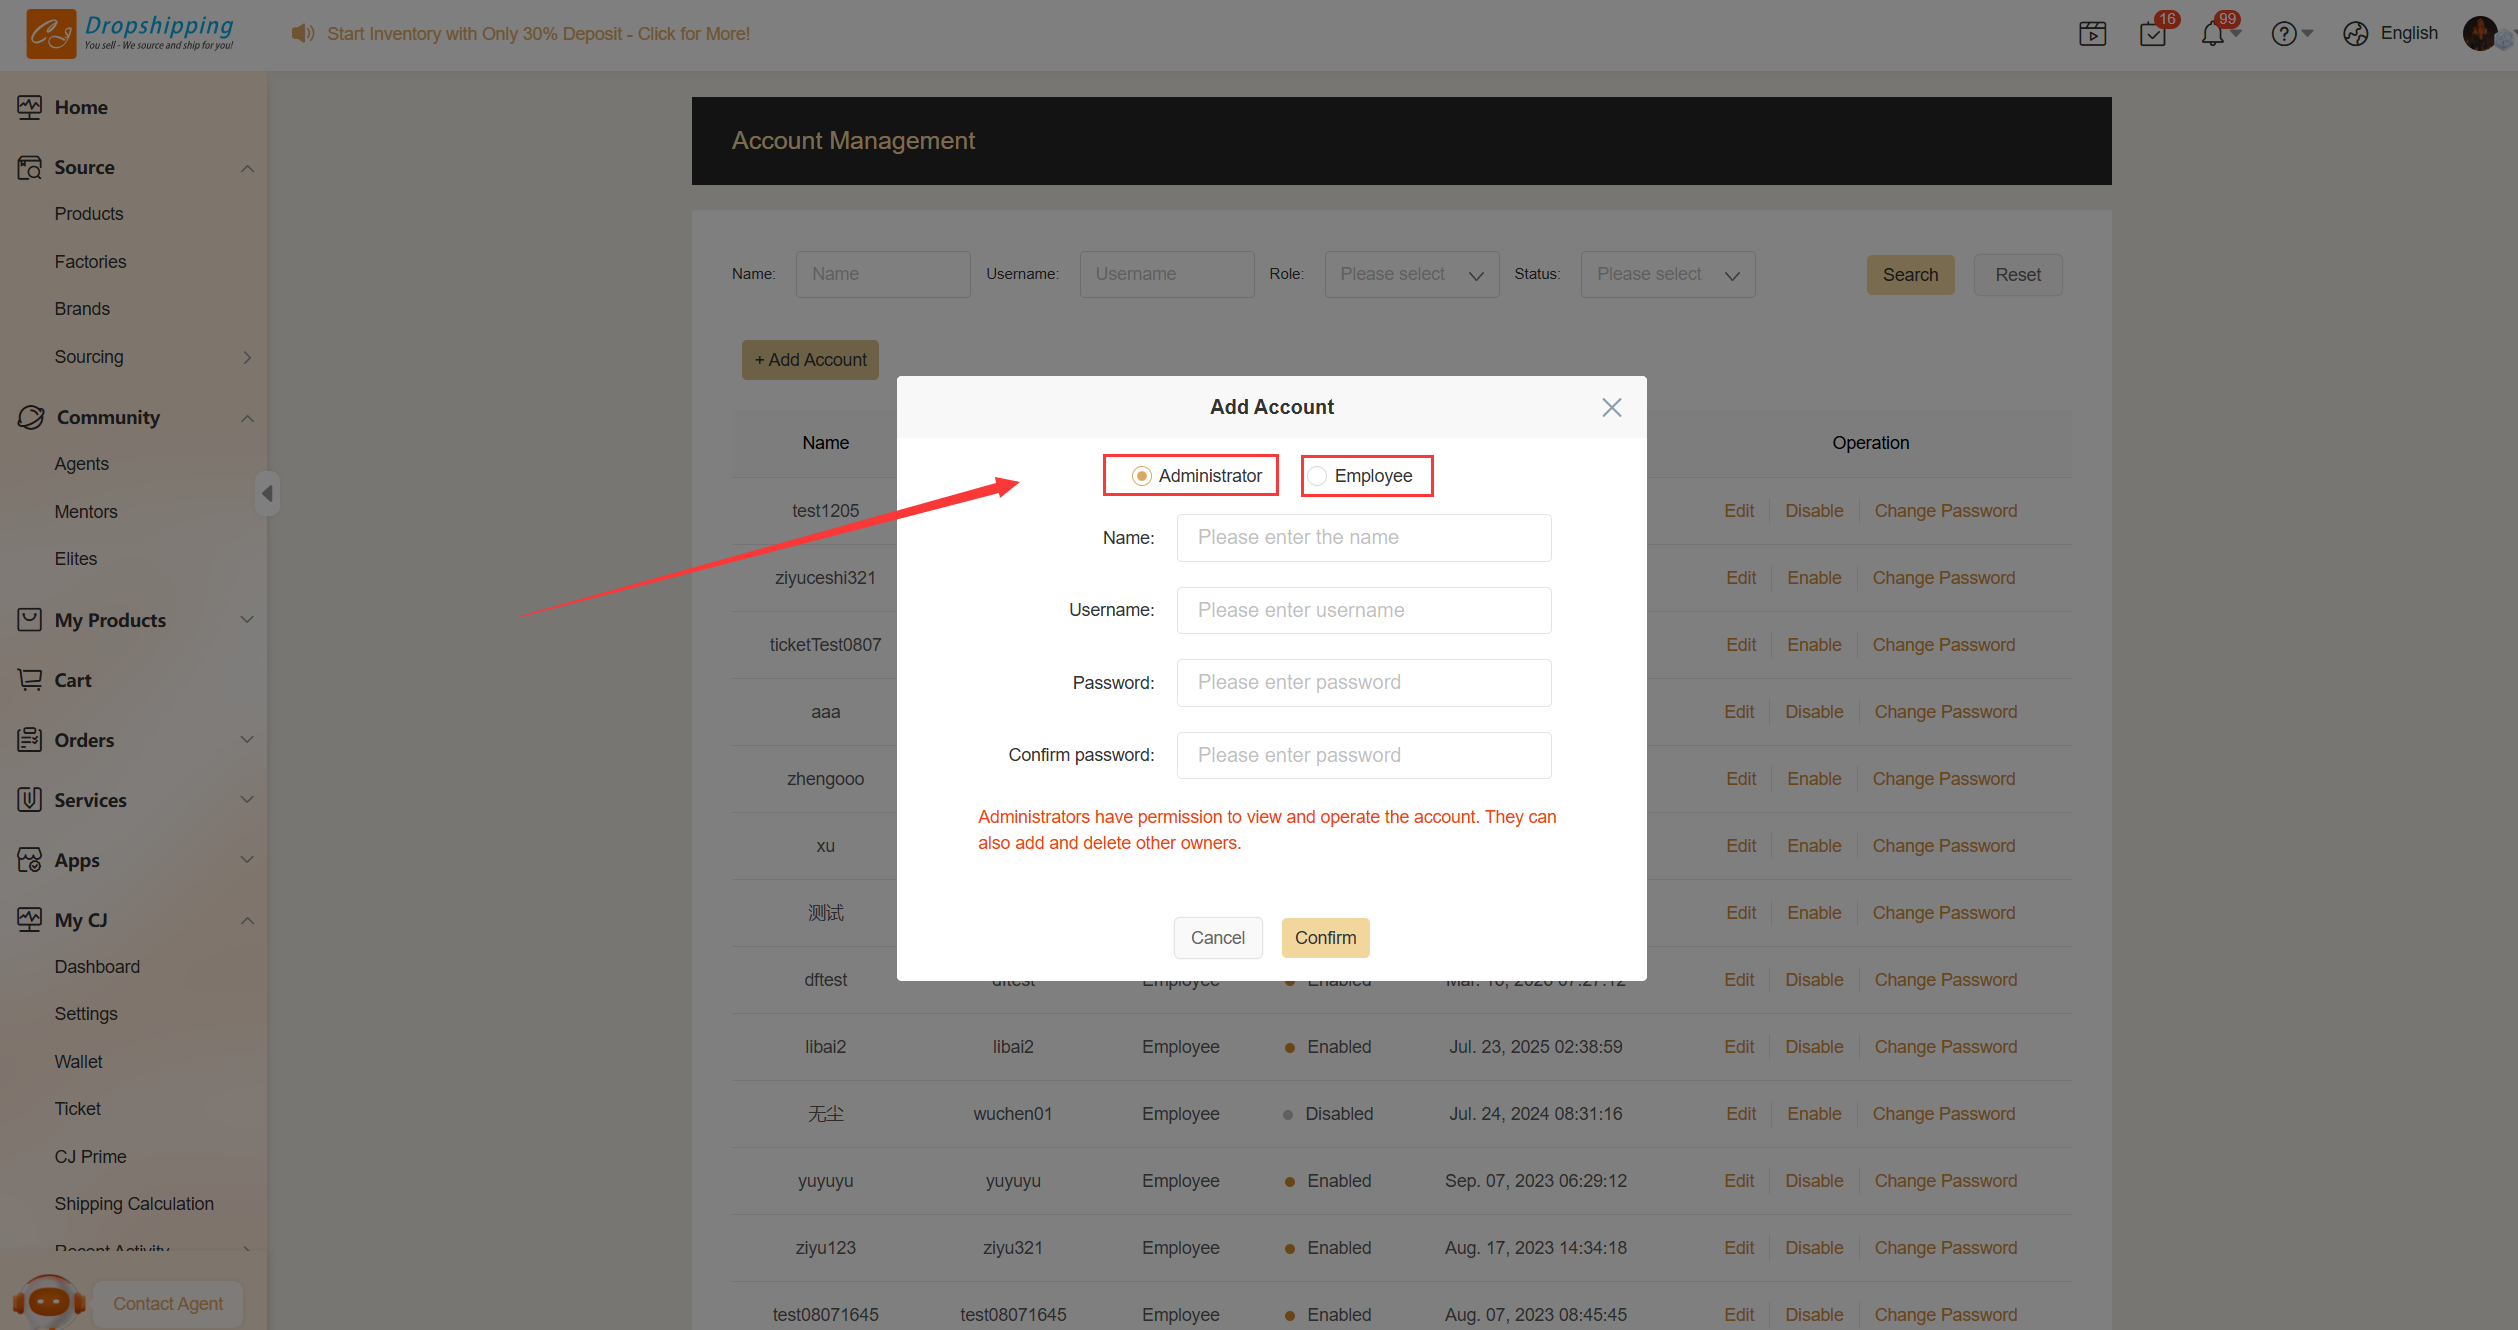This screenshot has height=1330, width=2518.
Task: Select the Employee radio option
Action: click(1318, 476)
